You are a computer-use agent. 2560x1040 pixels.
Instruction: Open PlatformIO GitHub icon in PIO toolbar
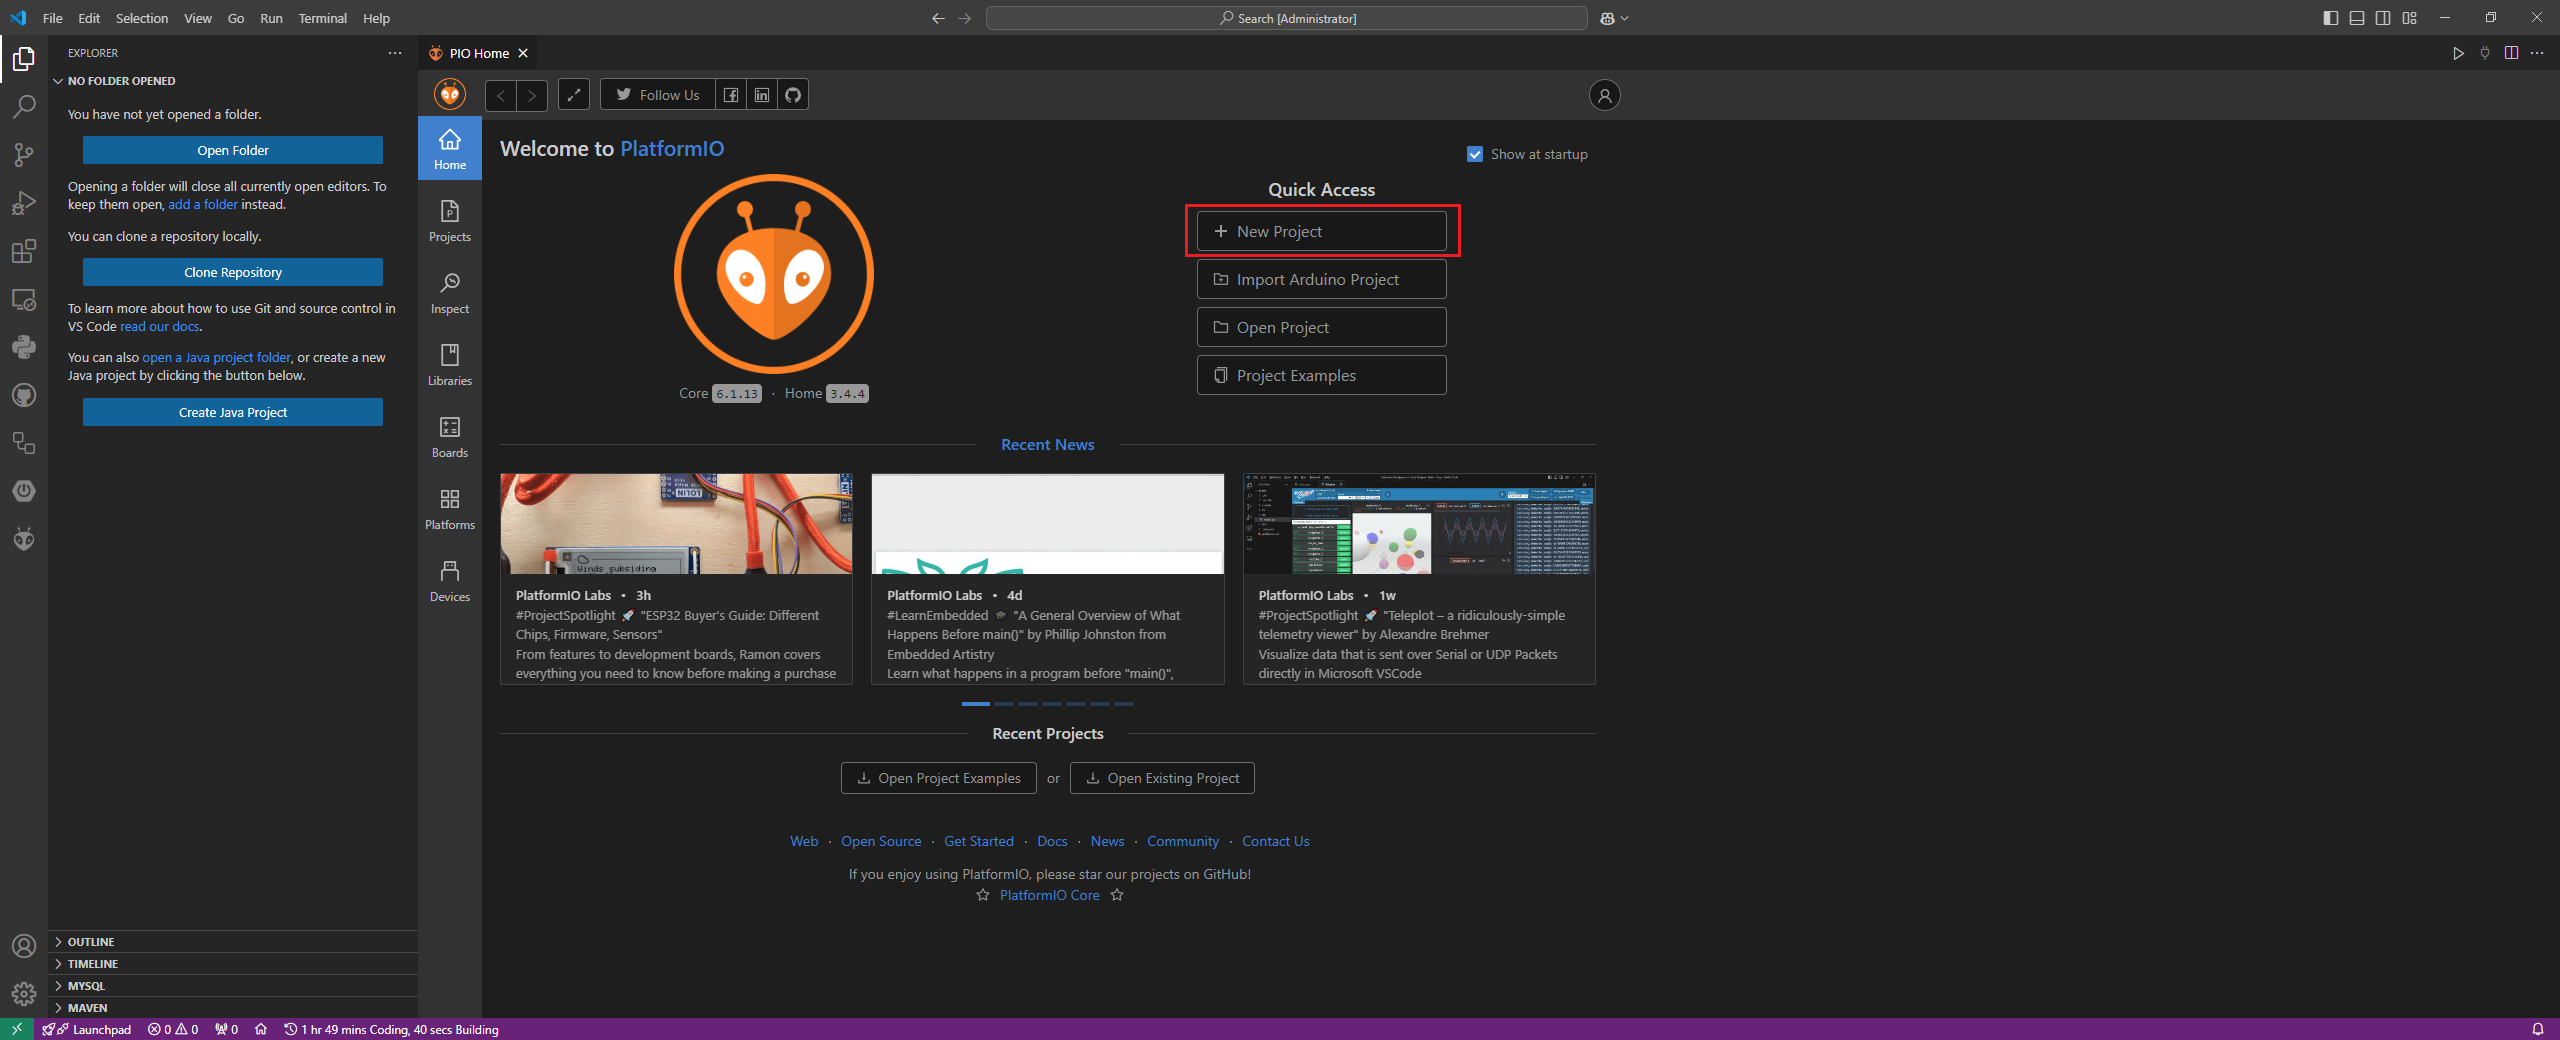click(793, 95)
